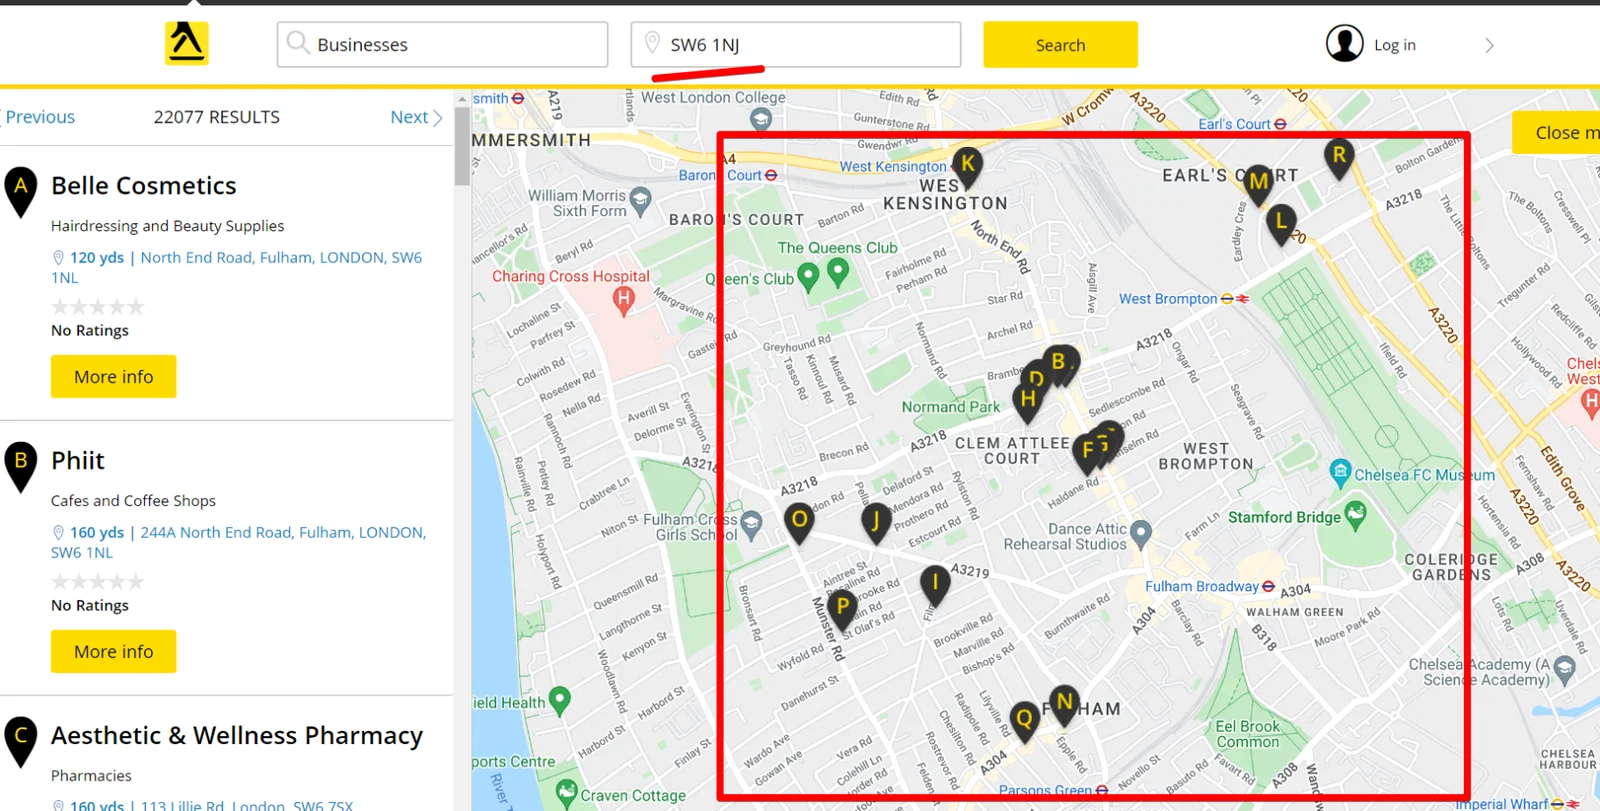Click the list marker A beside Belle Cosmetics
This screenshot has width=1600, height=811.
(21, 191)
